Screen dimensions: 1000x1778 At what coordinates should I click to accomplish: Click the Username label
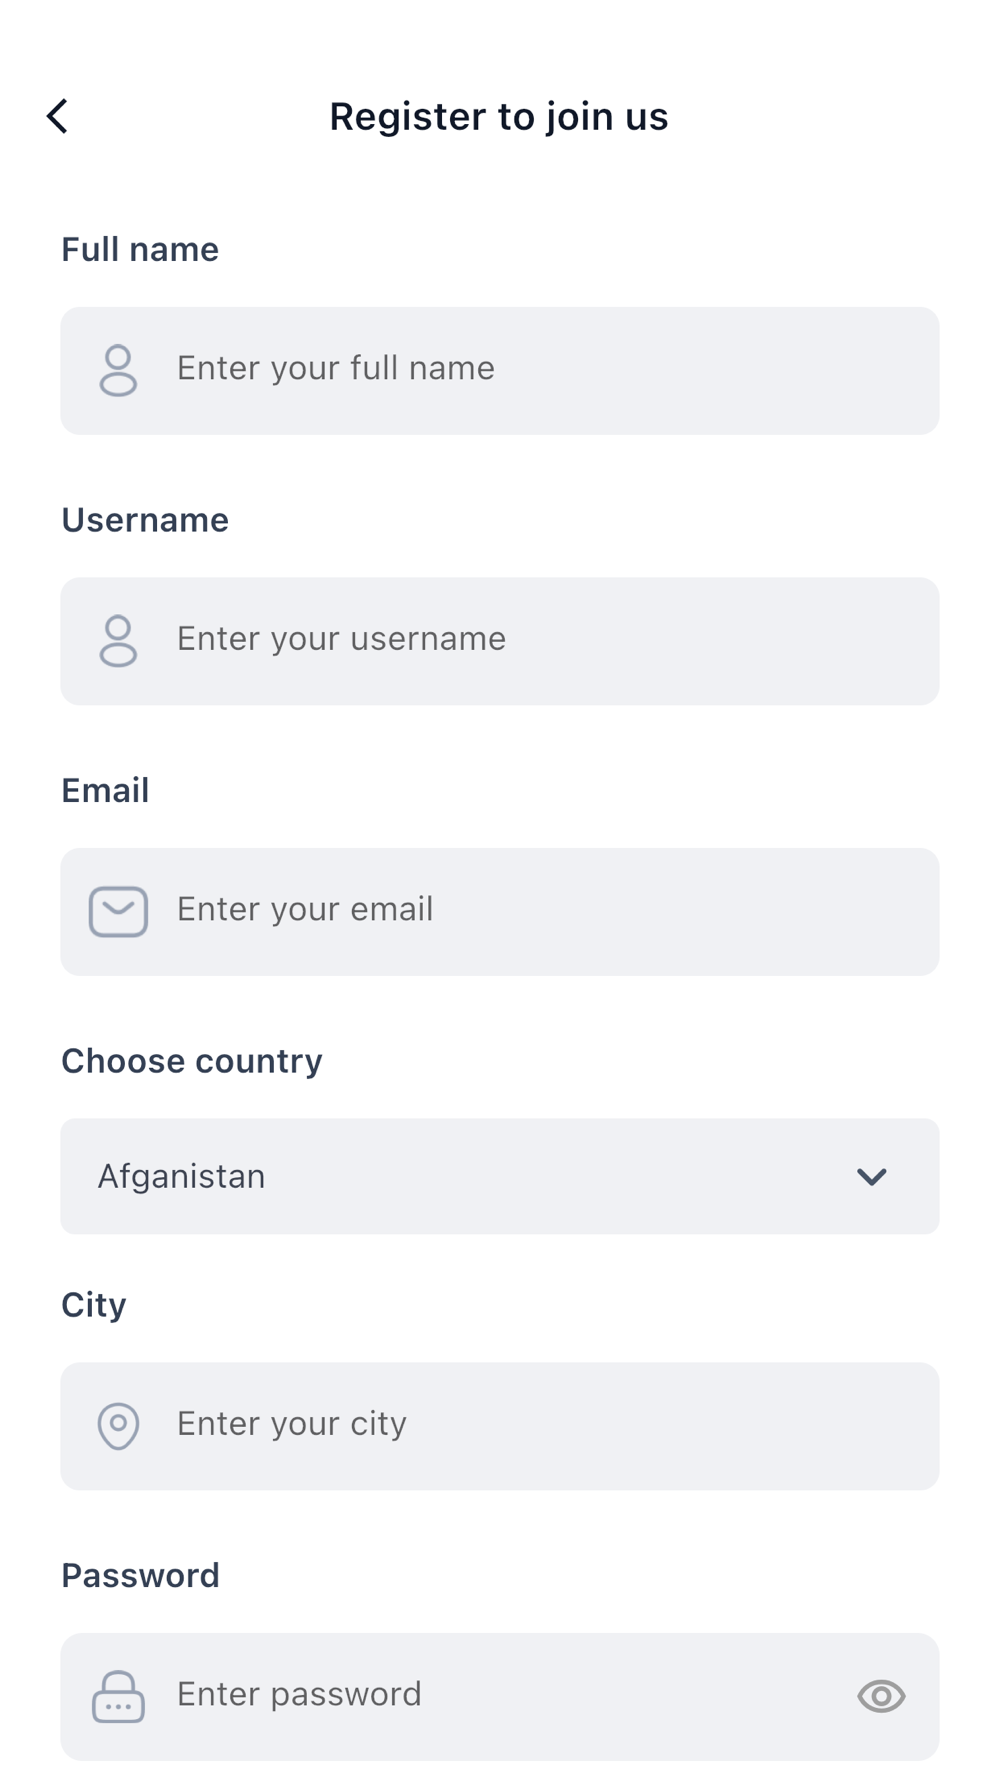[x=145, y=520]
